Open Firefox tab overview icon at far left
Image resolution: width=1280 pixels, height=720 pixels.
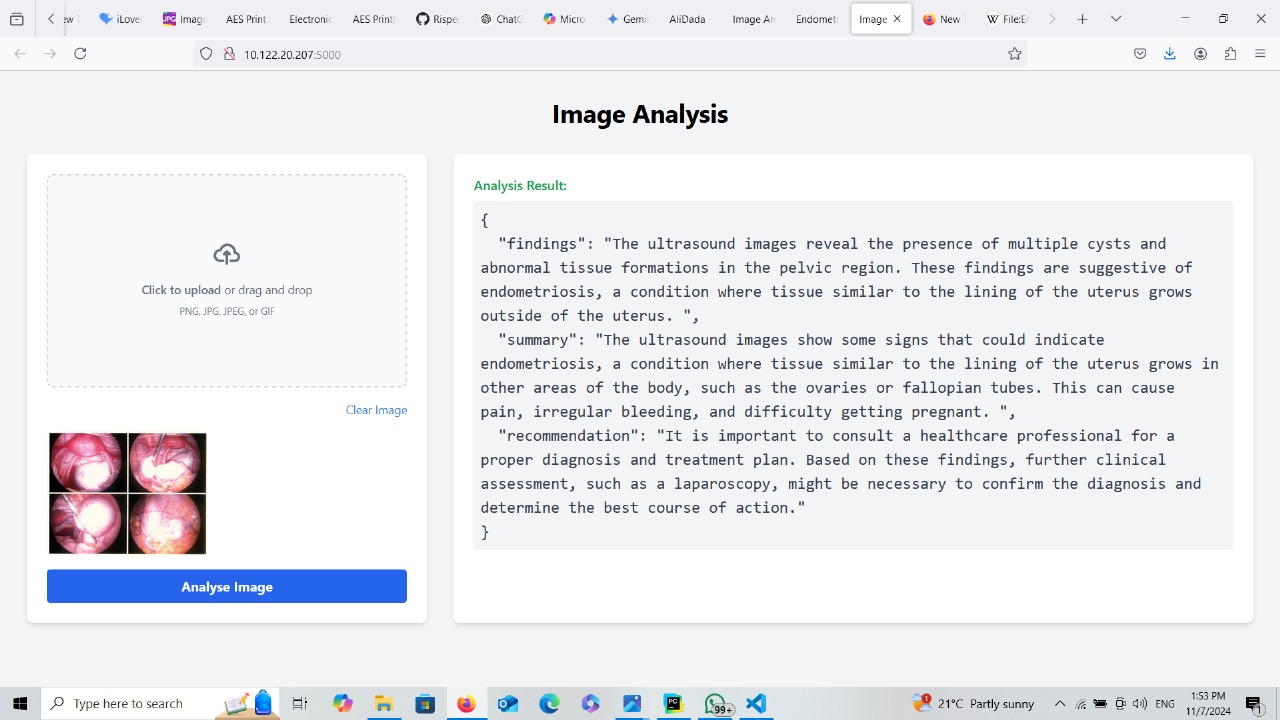[x=16, y=19]
